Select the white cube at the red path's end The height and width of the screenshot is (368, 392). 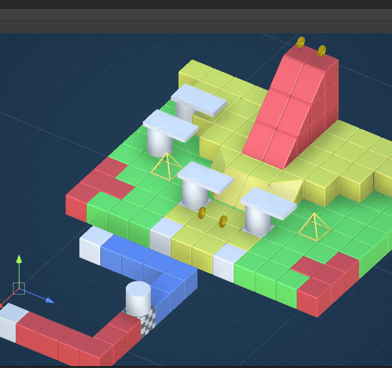(x=12, y=322)
